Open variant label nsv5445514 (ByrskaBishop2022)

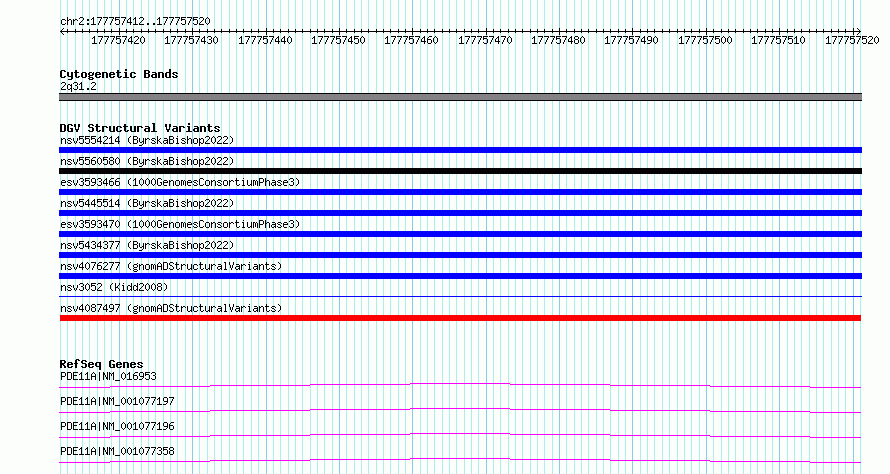[x=147, y=203]
